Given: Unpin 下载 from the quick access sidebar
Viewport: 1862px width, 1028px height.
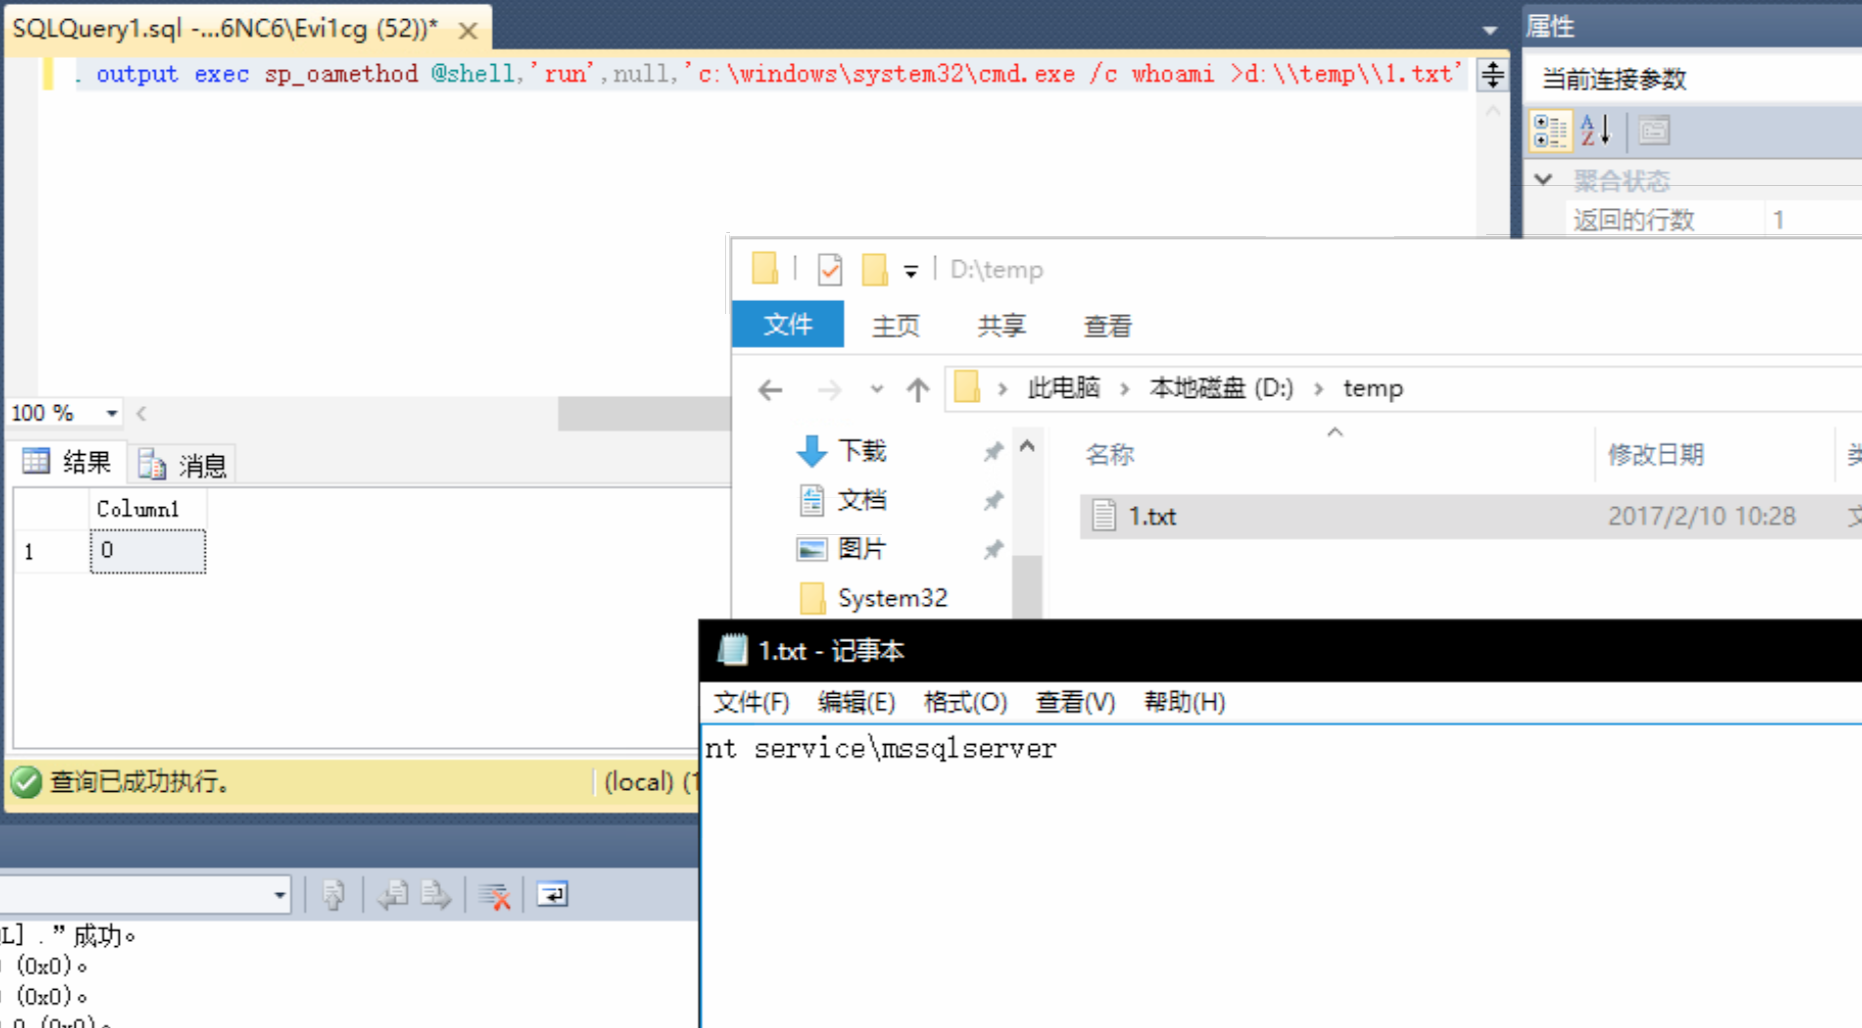Looking at the screenshot, I should point(993,451).
